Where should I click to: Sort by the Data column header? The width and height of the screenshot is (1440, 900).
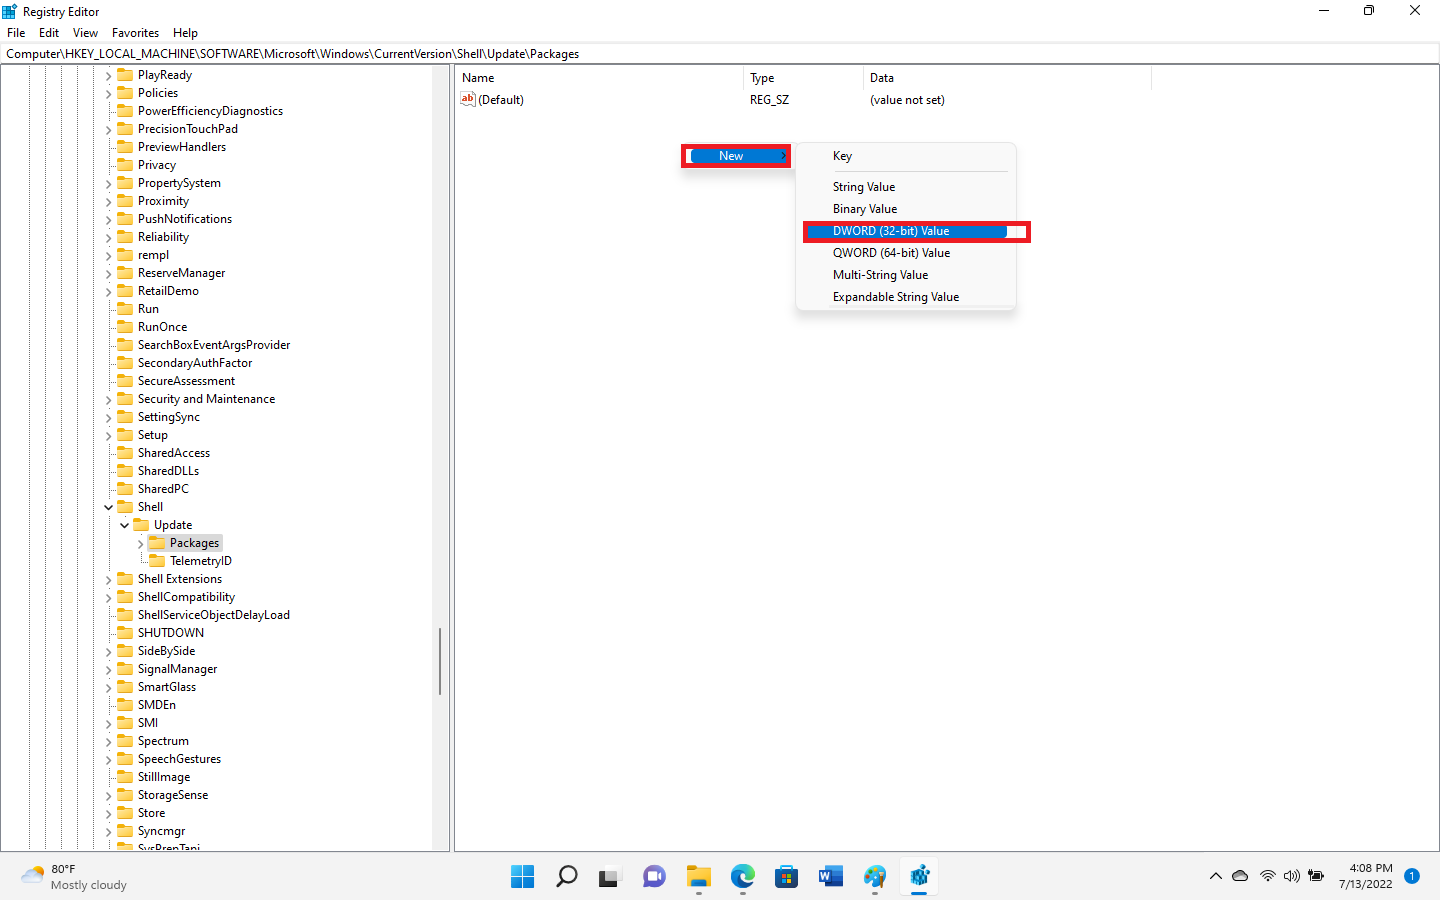tap(1007, 78)
